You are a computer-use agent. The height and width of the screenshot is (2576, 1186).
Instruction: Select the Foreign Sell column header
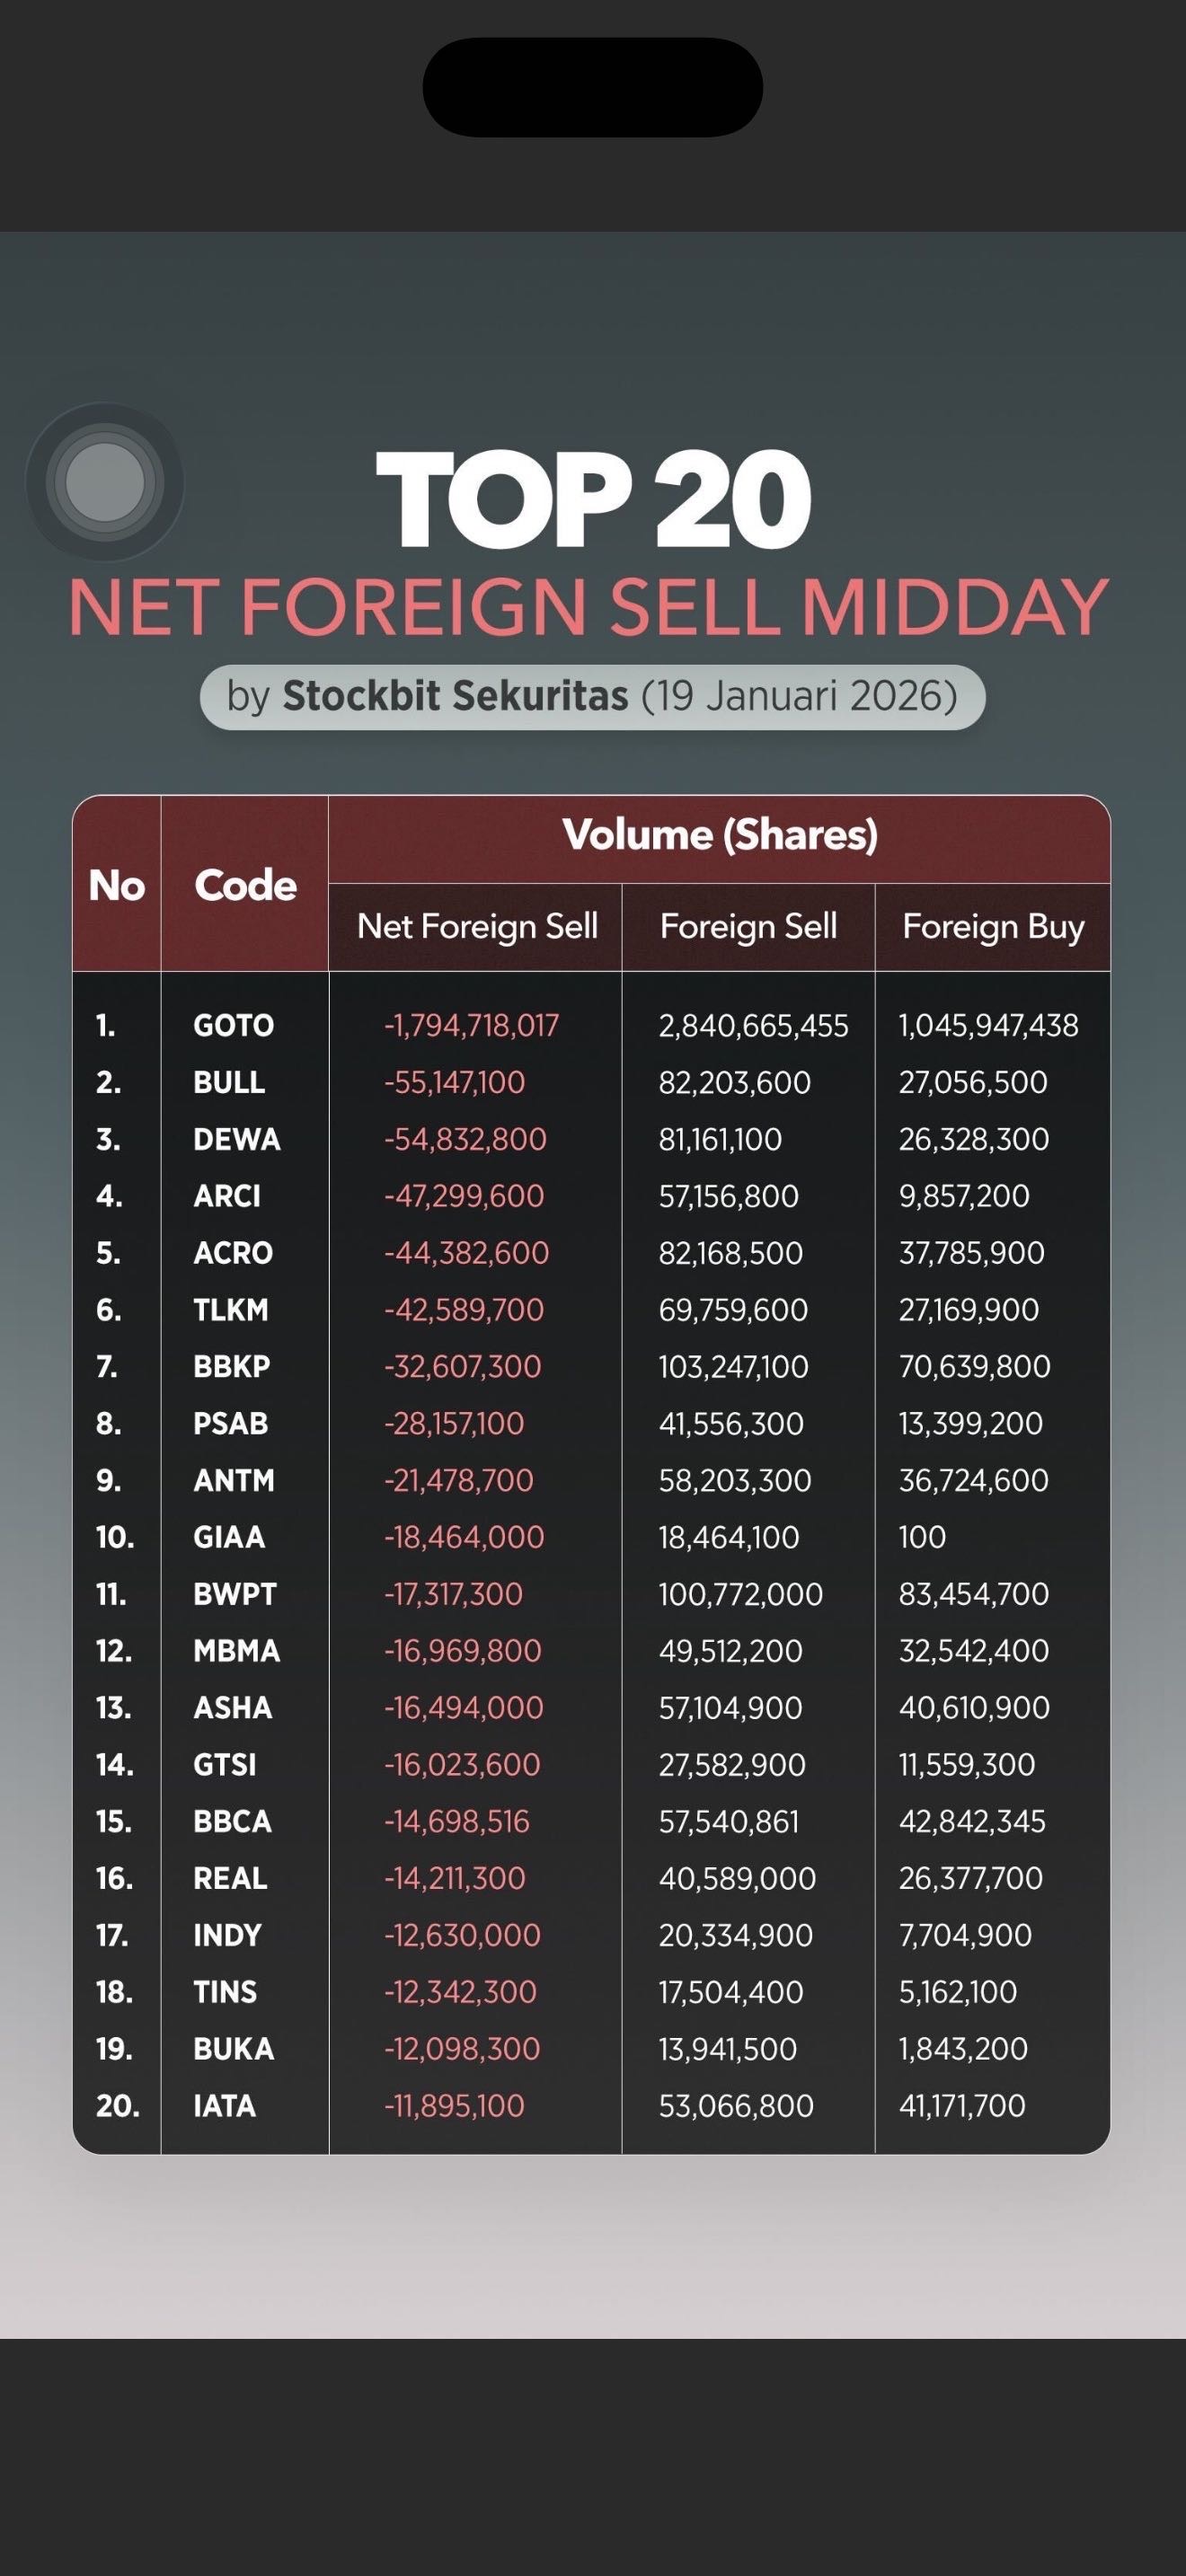coord(748,927)
